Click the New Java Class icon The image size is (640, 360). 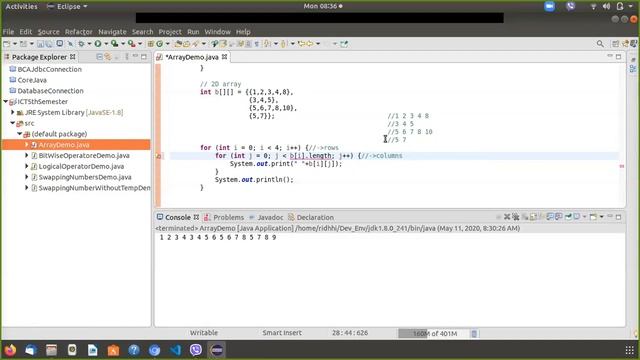coord(160,44)
